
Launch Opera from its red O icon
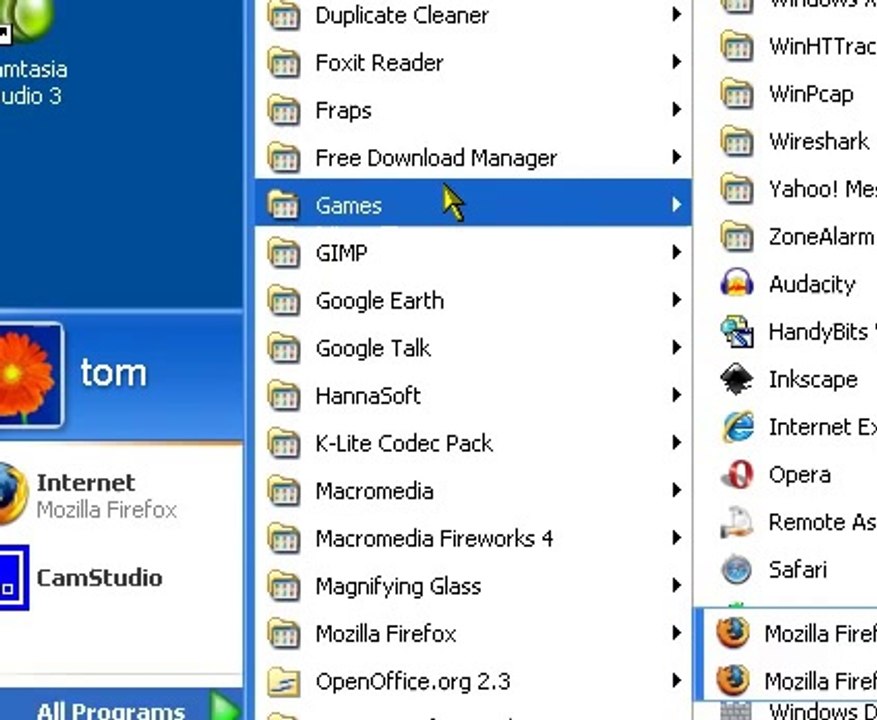coord(737,474)
